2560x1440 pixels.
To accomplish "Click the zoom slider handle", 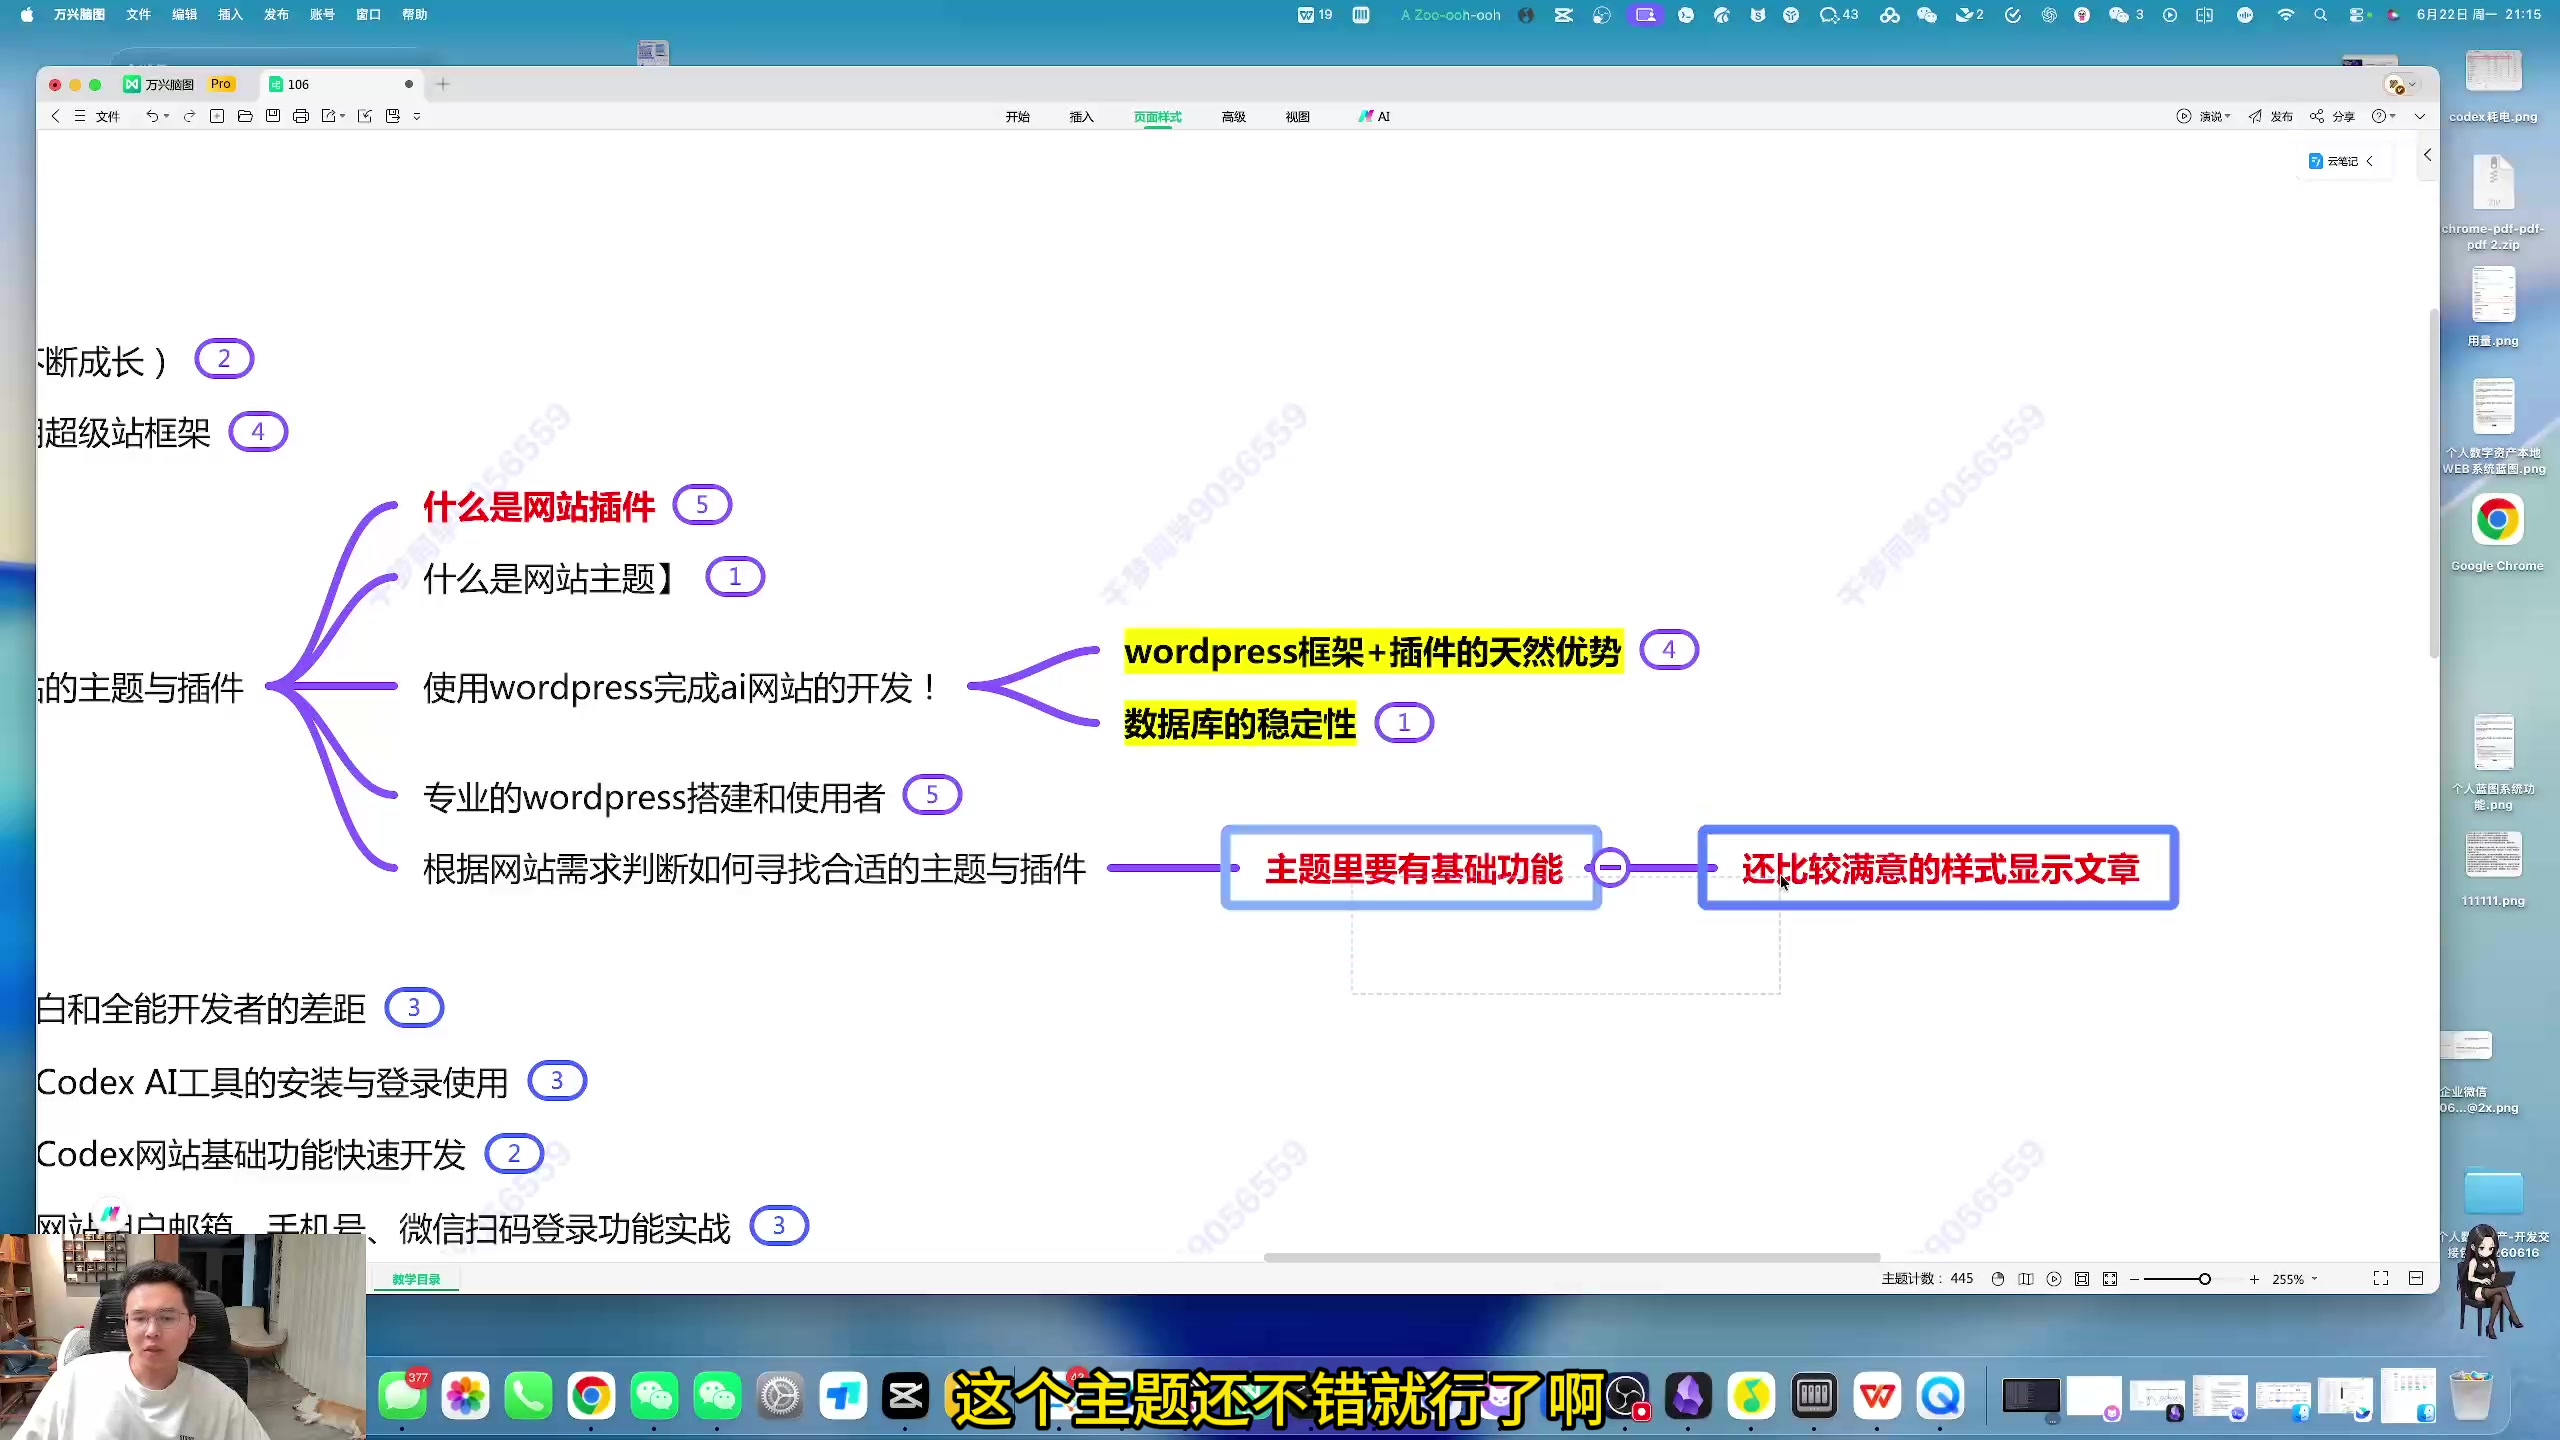I will click(2204, 1279).
